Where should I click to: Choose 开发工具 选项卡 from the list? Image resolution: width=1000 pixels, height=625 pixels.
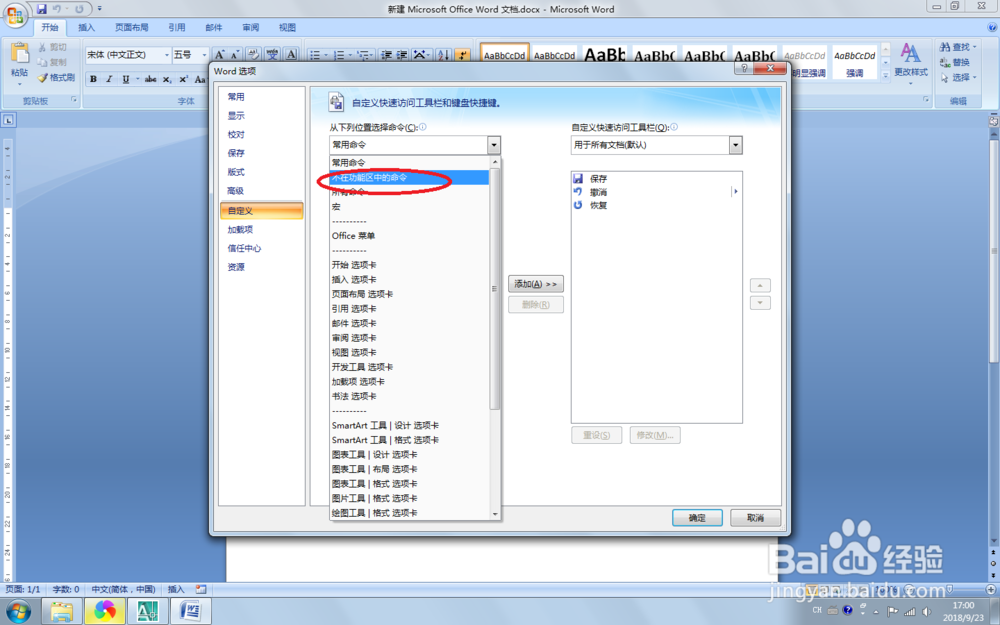pyautogui.click(x=409, y=367)
